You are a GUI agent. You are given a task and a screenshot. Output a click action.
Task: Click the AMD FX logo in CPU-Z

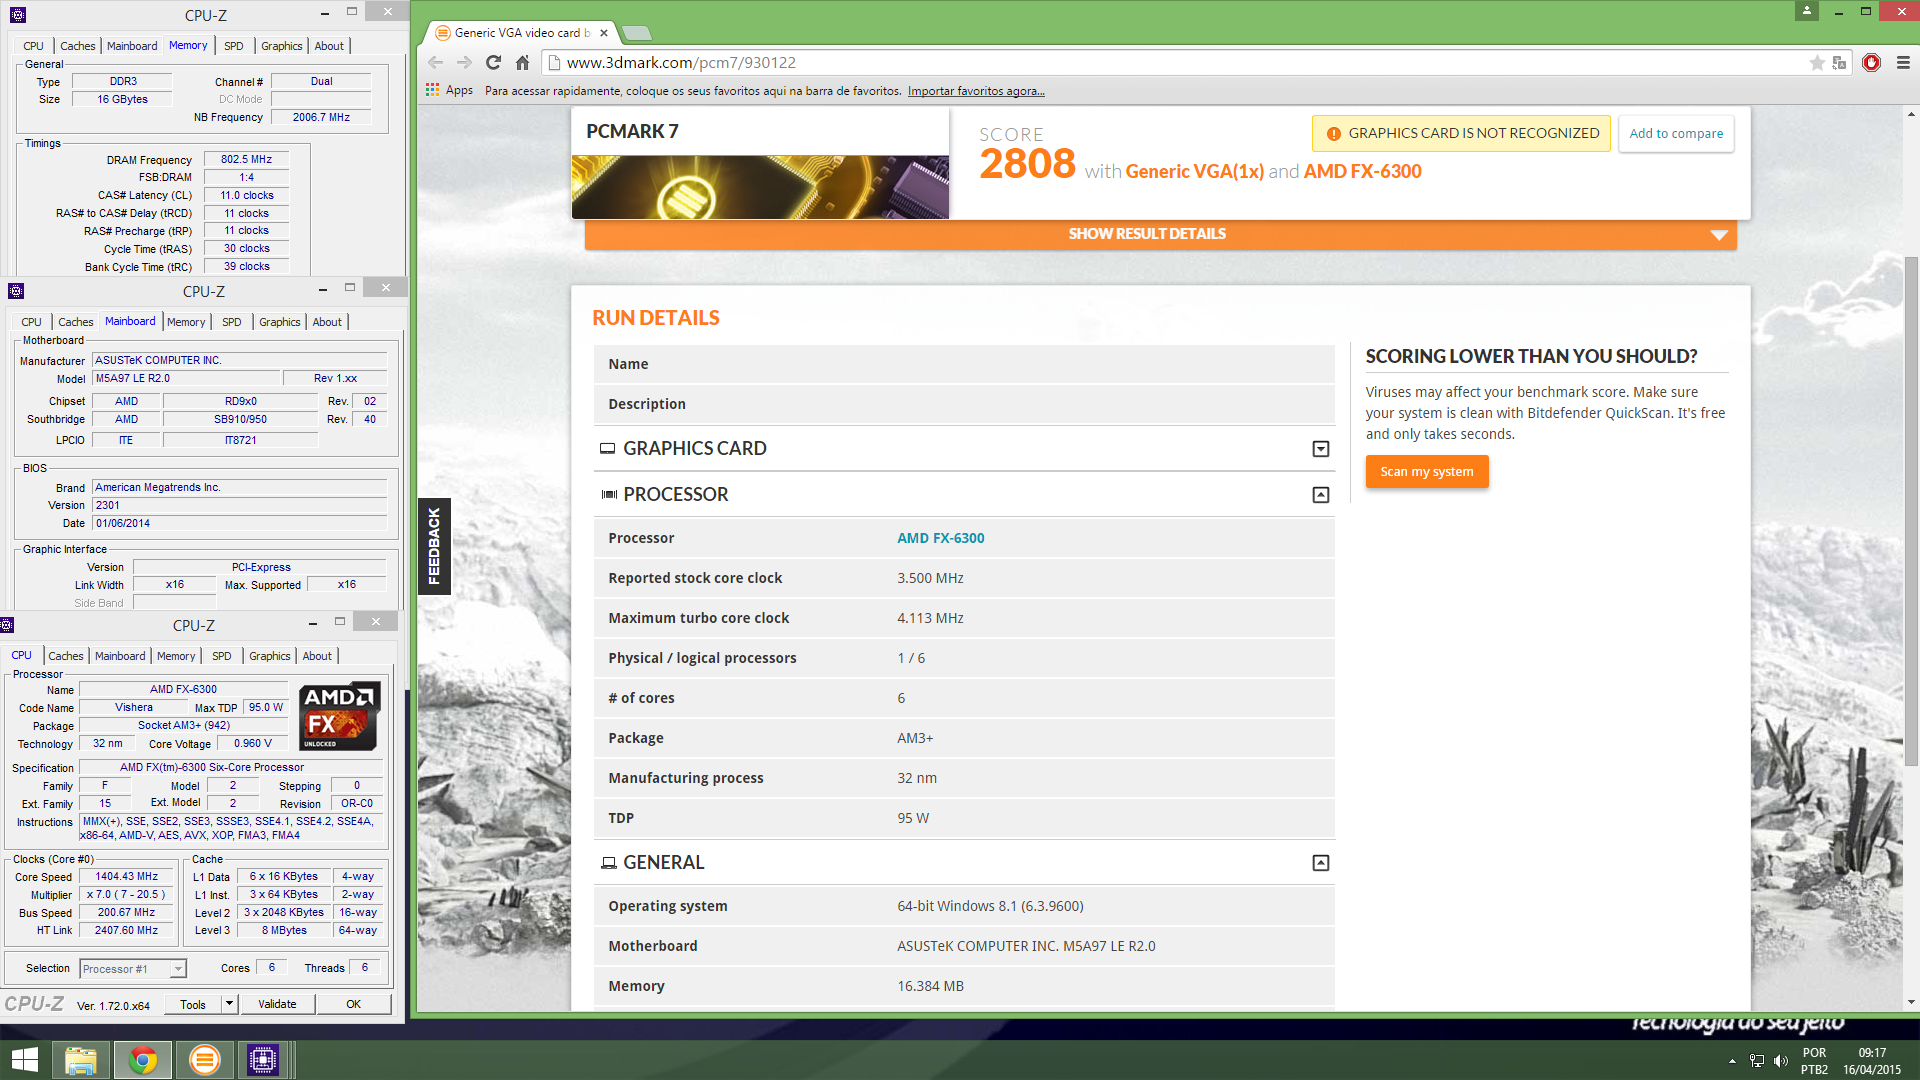340,716
